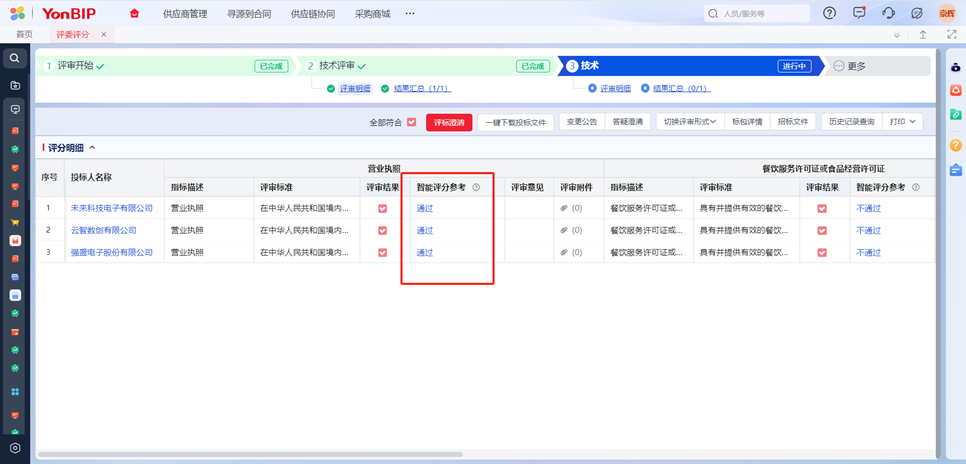
Task: Click help icon beside the 餐饮服务许可证 智能评分参考 header
Action: click(x=915, y=187)
